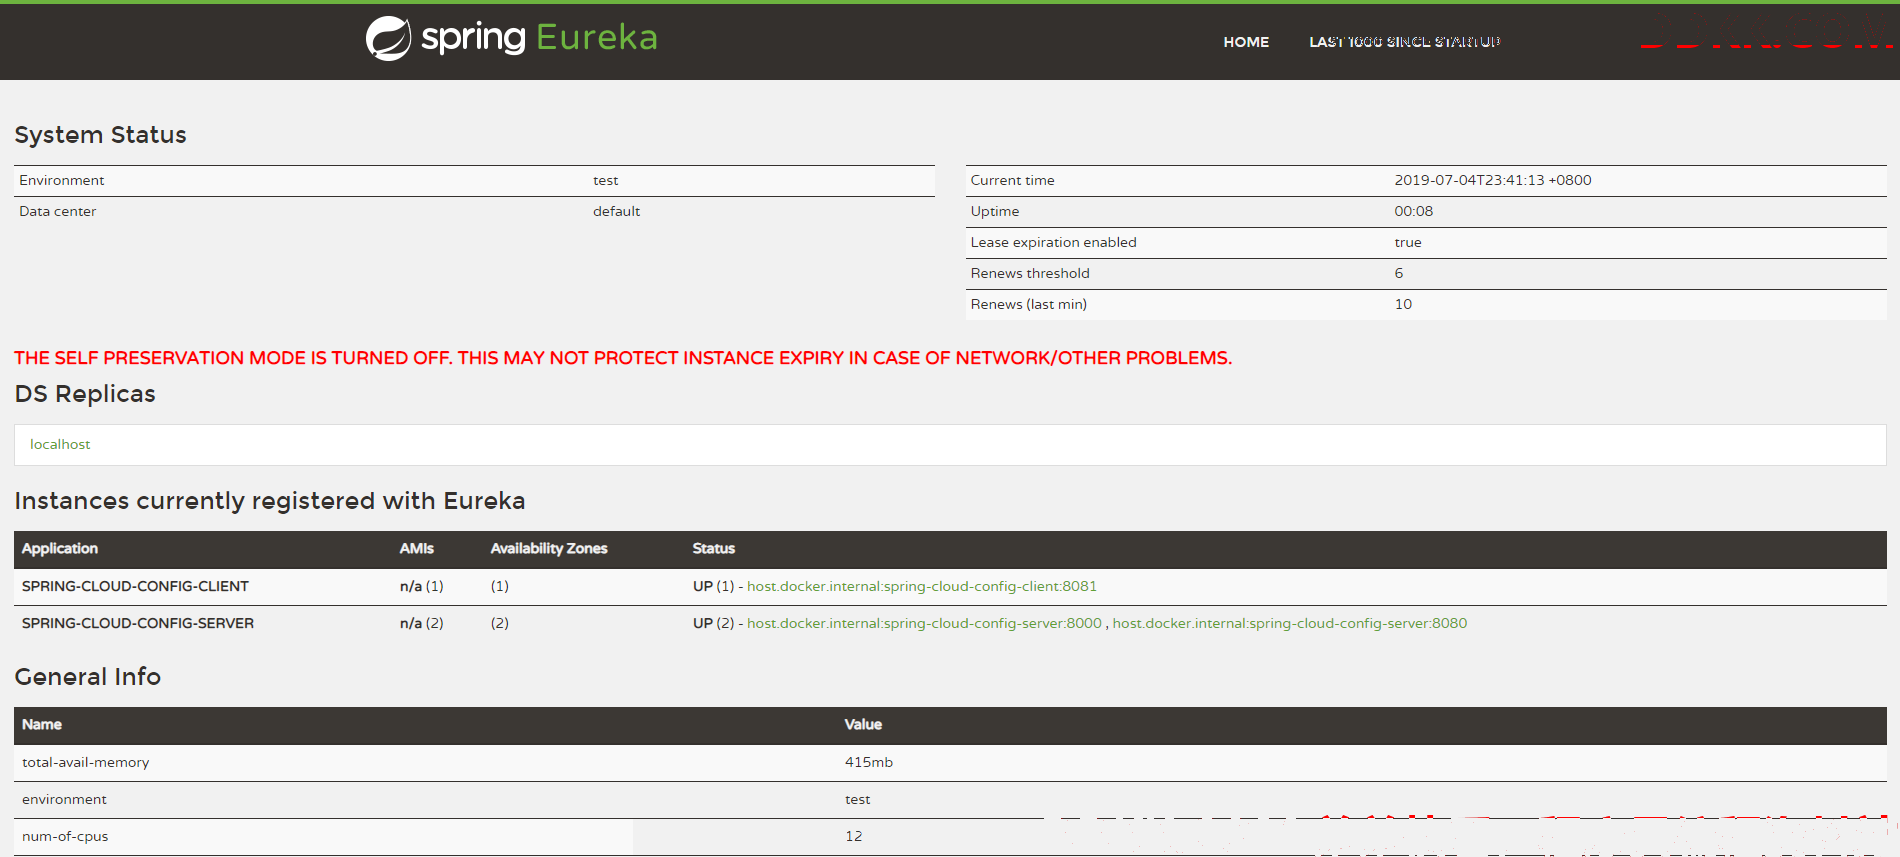The image size is (1900, 857).
Task: Click the total-avail-memory value 415mb
Action: (x=869, y=762)
